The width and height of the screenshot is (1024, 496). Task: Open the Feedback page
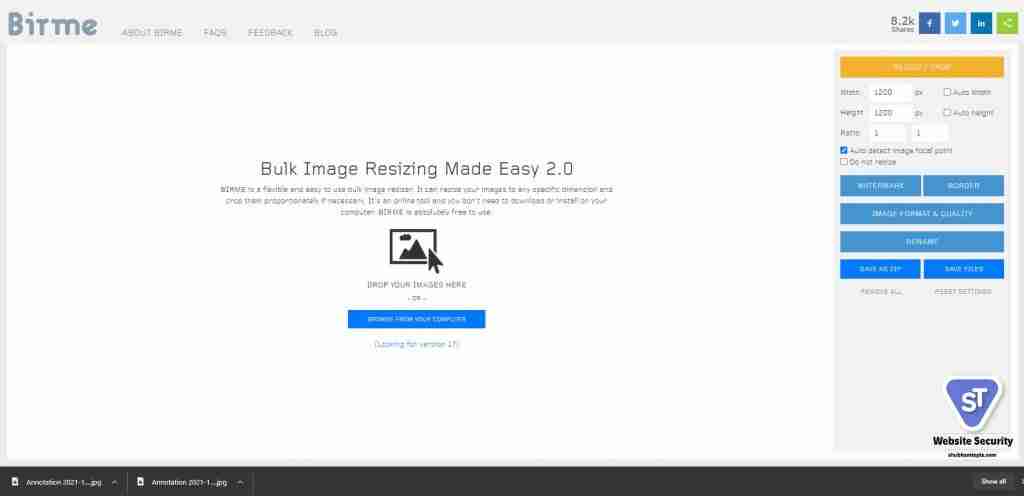(270, 33)
